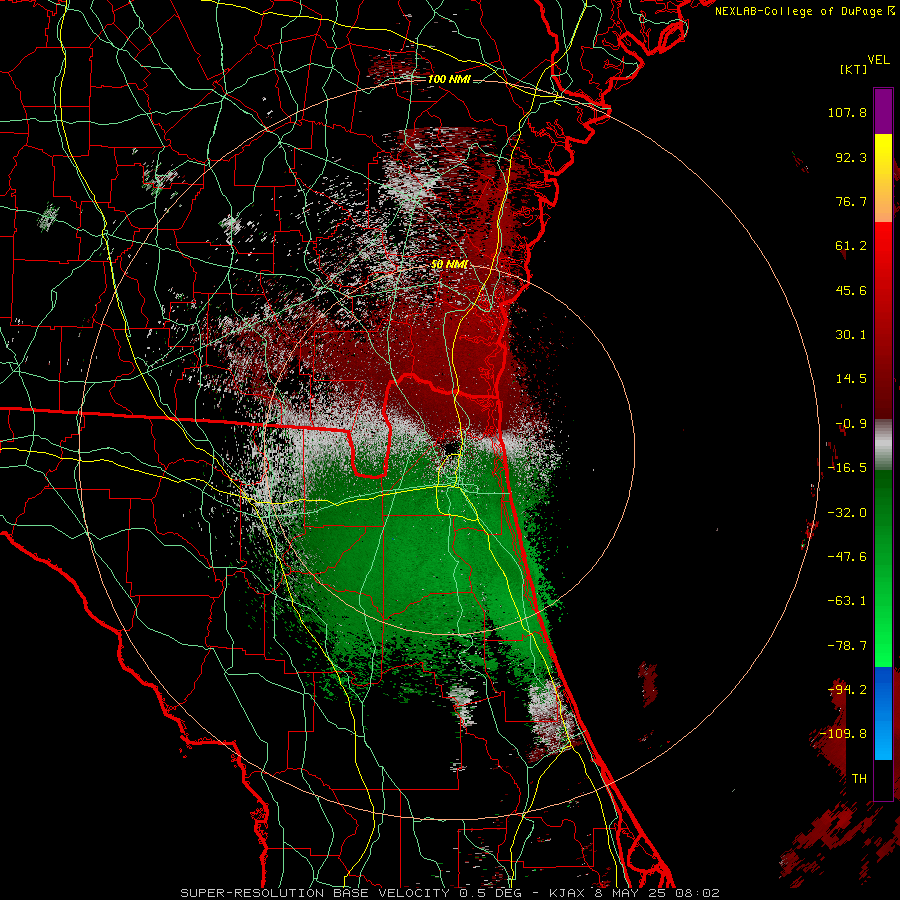Select the -0.9 legend value

point(851,424)
